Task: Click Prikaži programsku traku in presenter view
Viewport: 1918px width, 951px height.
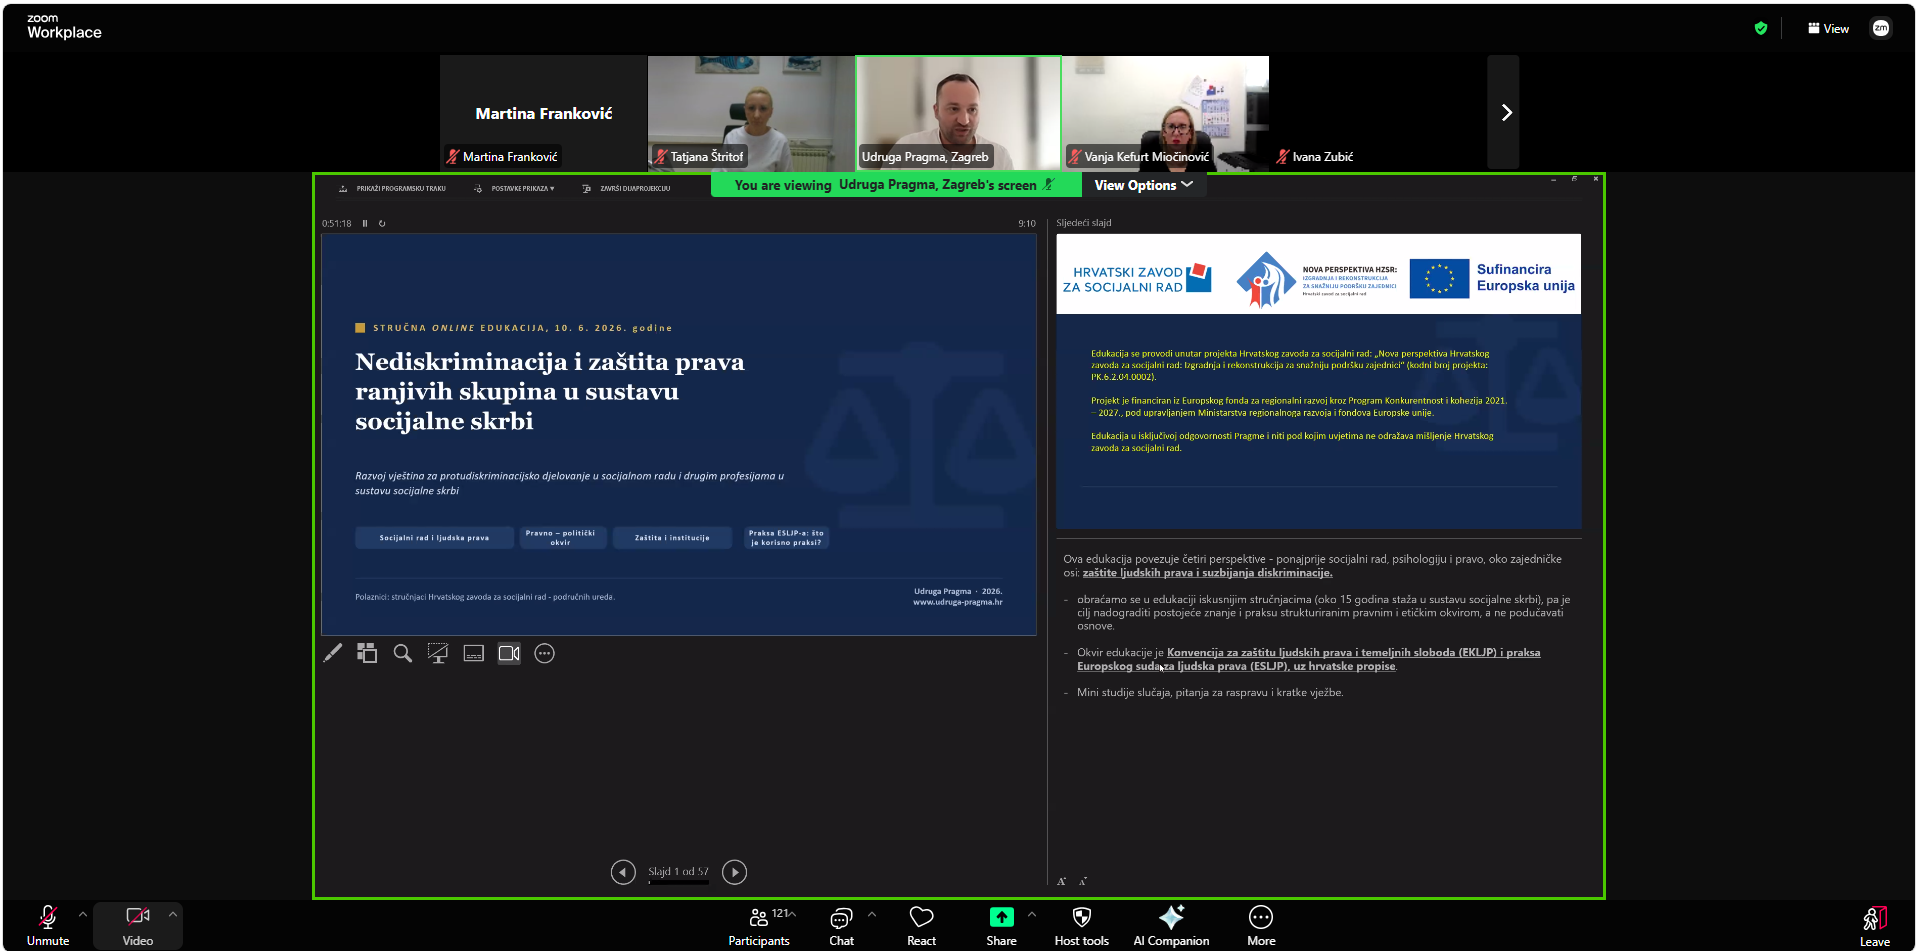Action: 392,188
